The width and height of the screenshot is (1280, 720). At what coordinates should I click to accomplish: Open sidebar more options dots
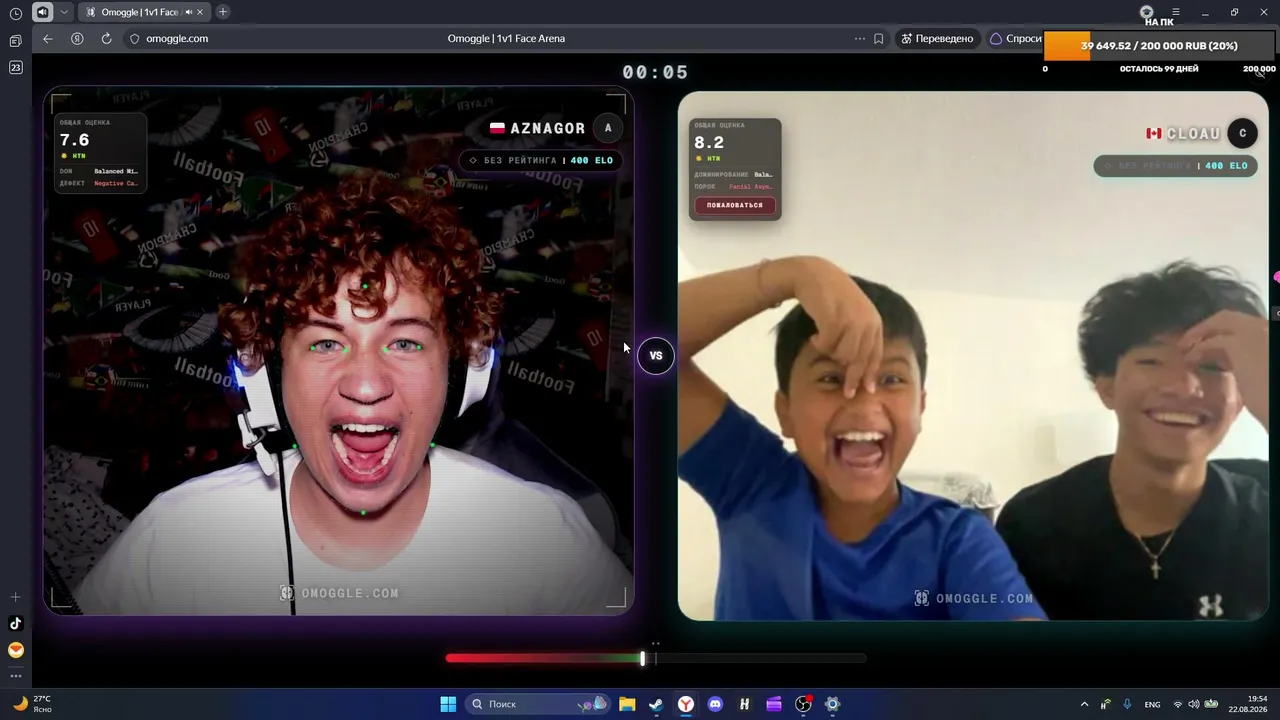[15, 676]
